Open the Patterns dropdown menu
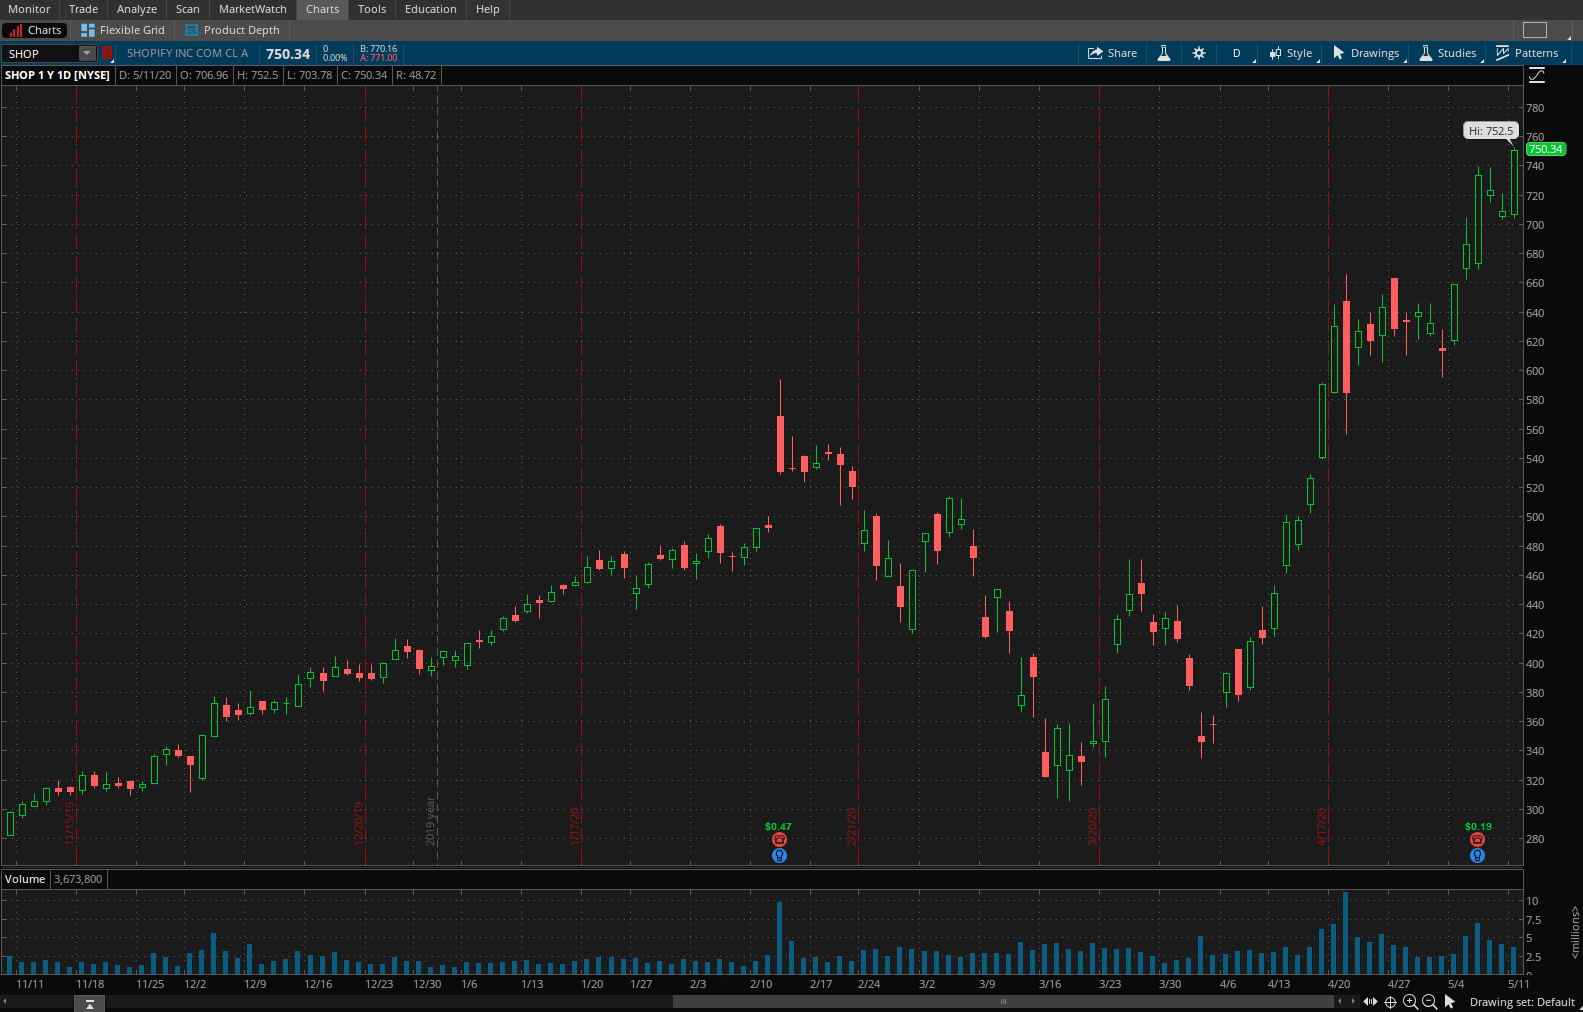1583x1012 pixels. 1527,53
